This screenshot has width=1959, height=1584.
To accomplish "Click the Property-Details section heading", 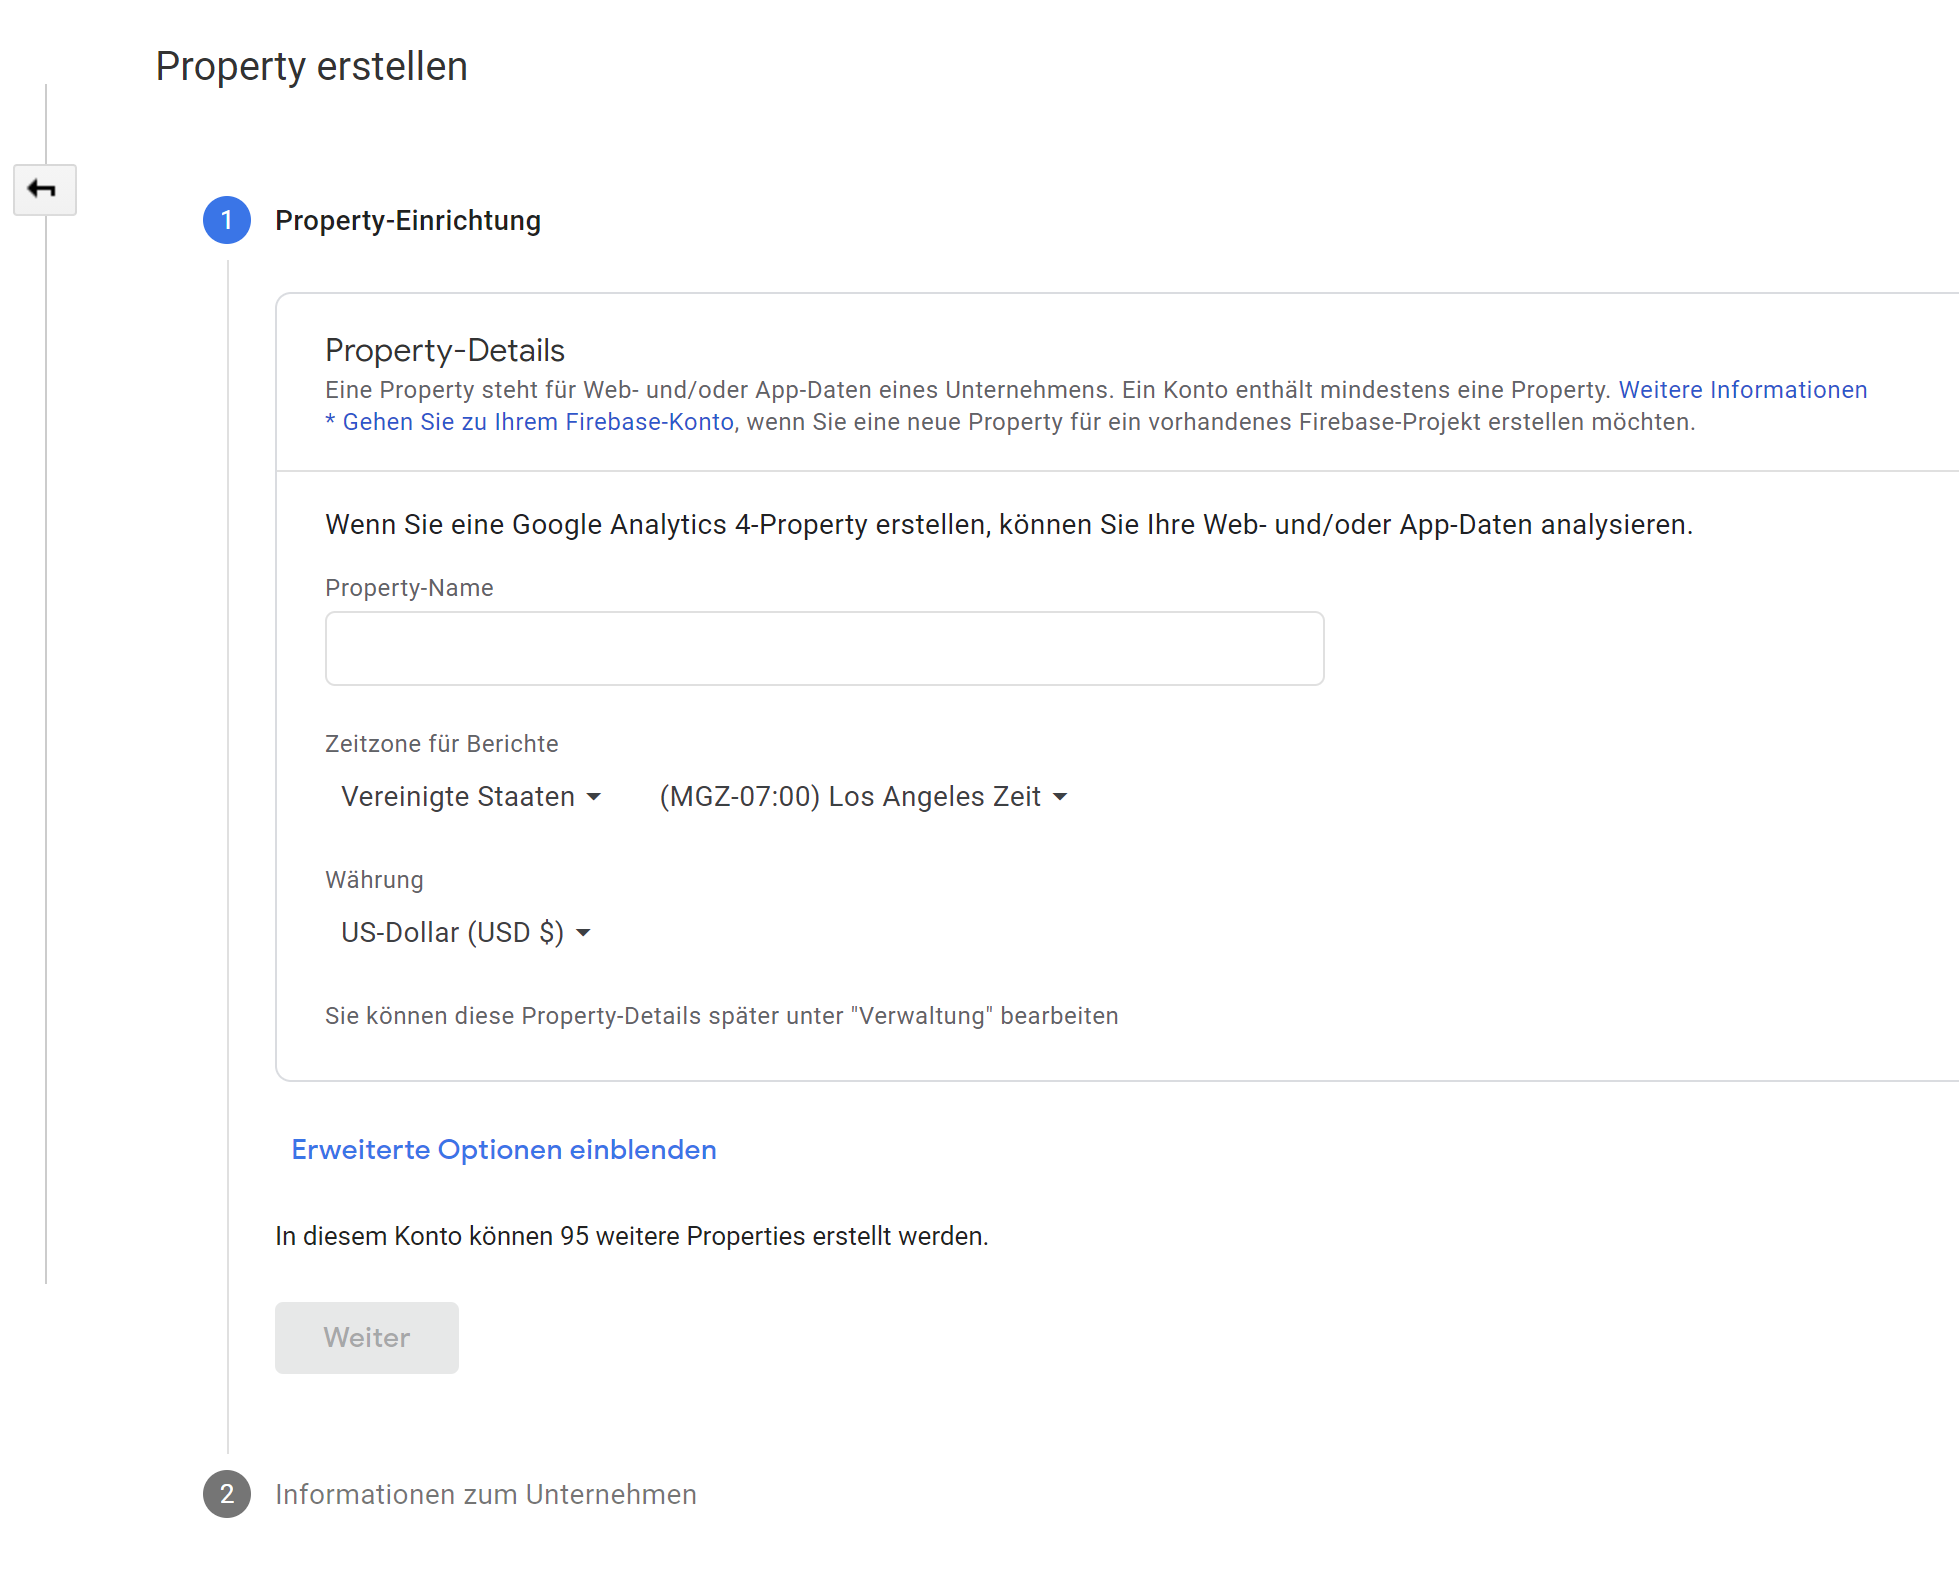I will [445, 350].
